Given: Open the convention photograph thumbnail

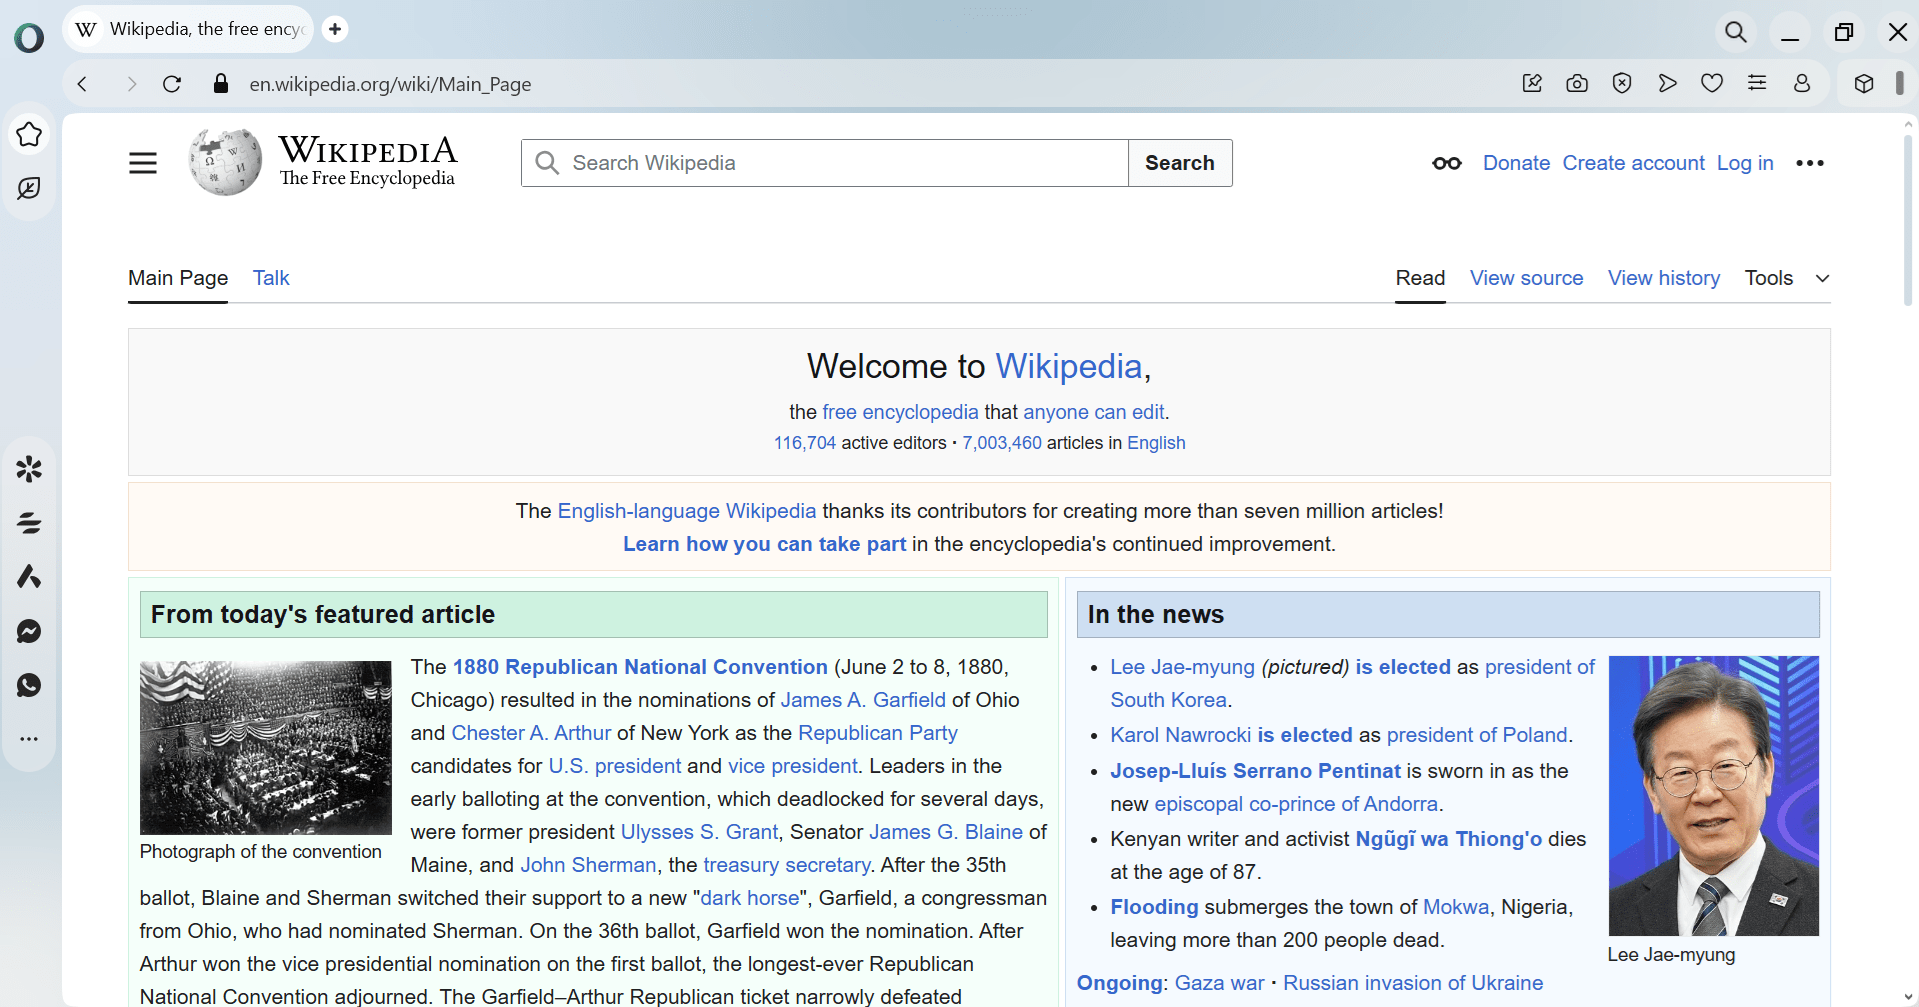Looking at the screenshot, I should [x=266, y=748].
